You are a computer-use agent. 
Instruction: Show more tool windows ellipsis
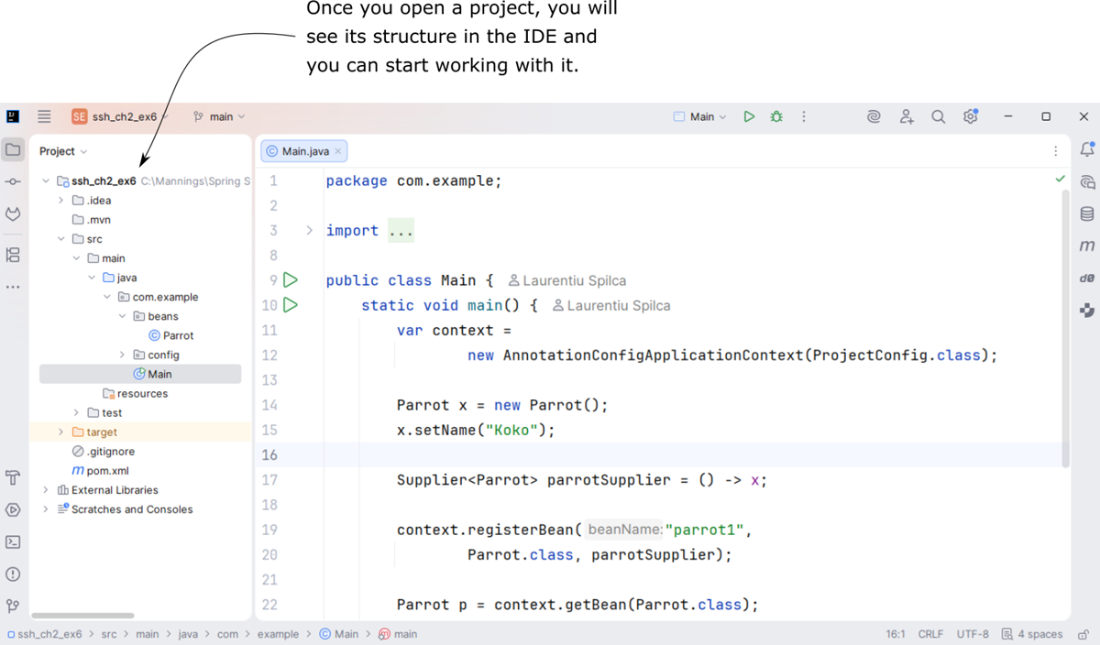[13, 287]
